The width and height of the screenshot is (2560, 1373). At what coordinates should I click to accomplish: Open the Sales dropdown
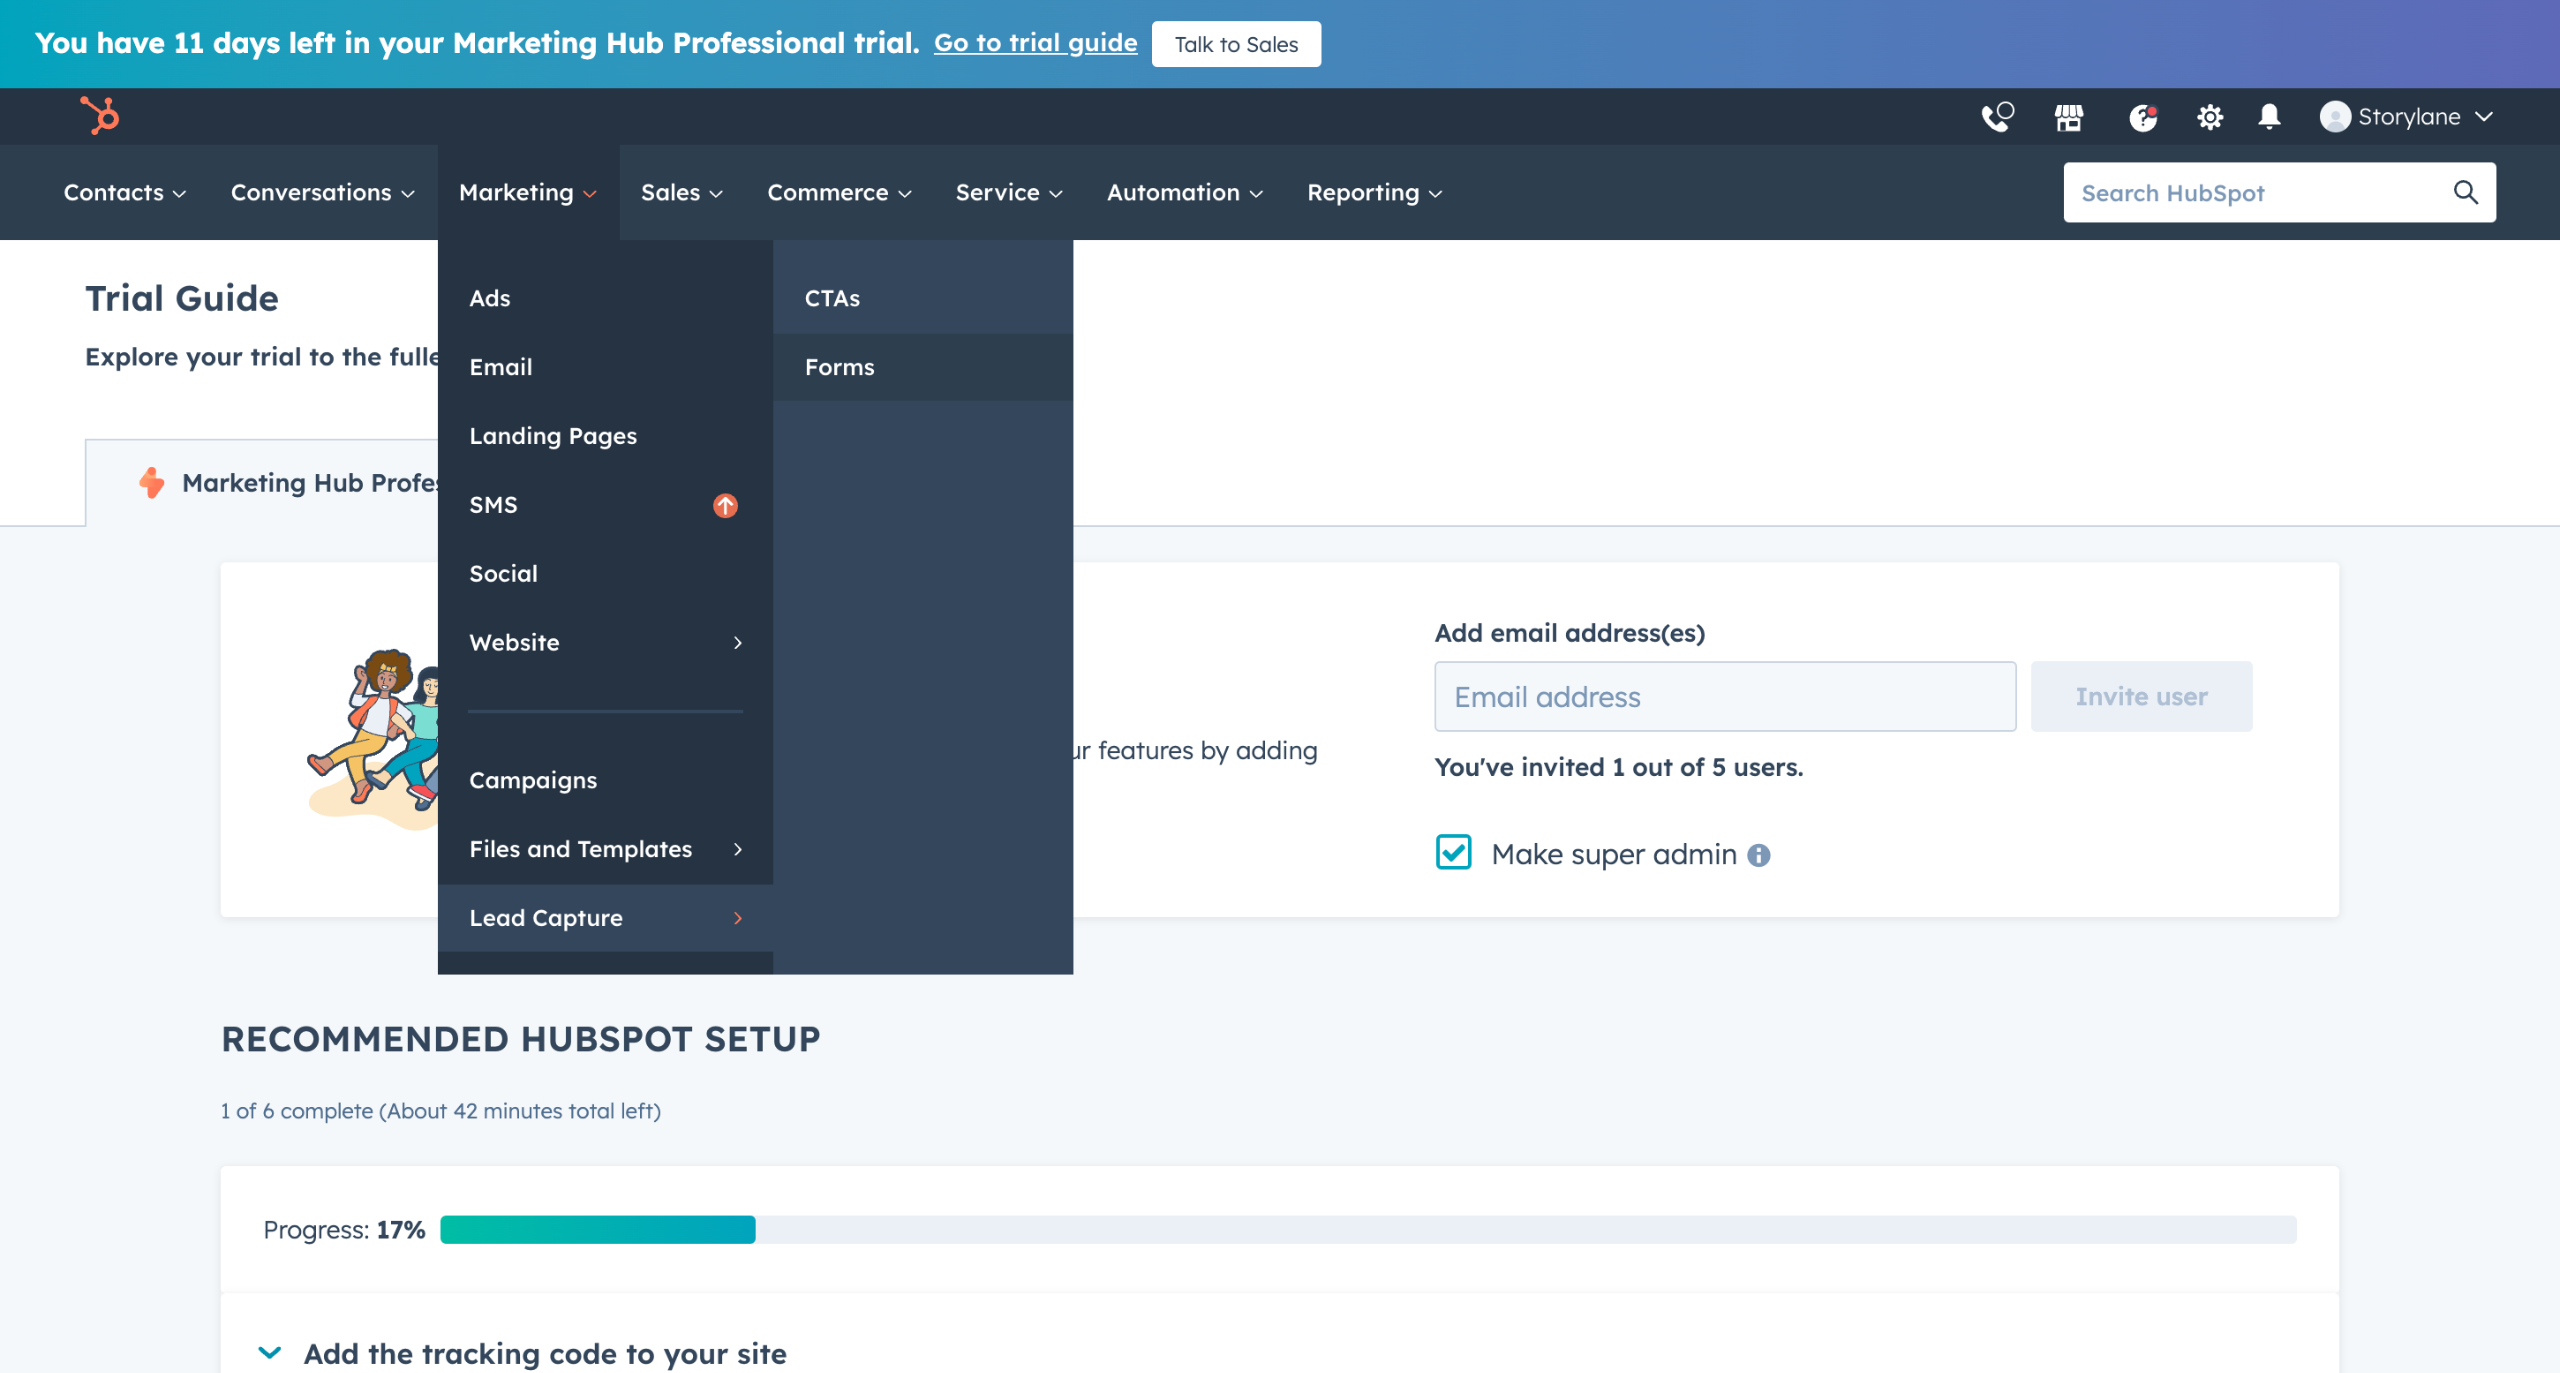(681, 192)
